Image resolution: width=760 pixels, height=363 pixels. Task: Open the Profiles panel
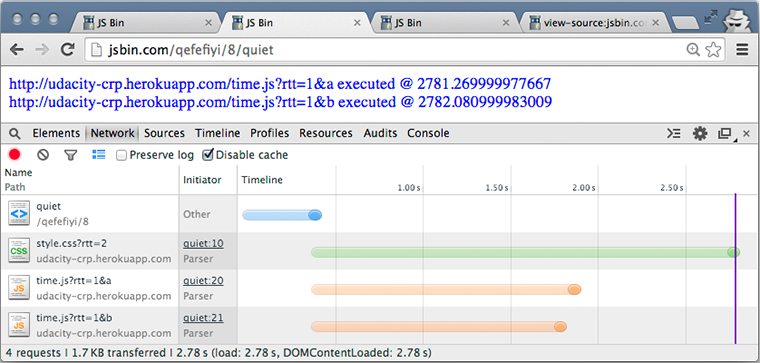click(x=269, y=133)
